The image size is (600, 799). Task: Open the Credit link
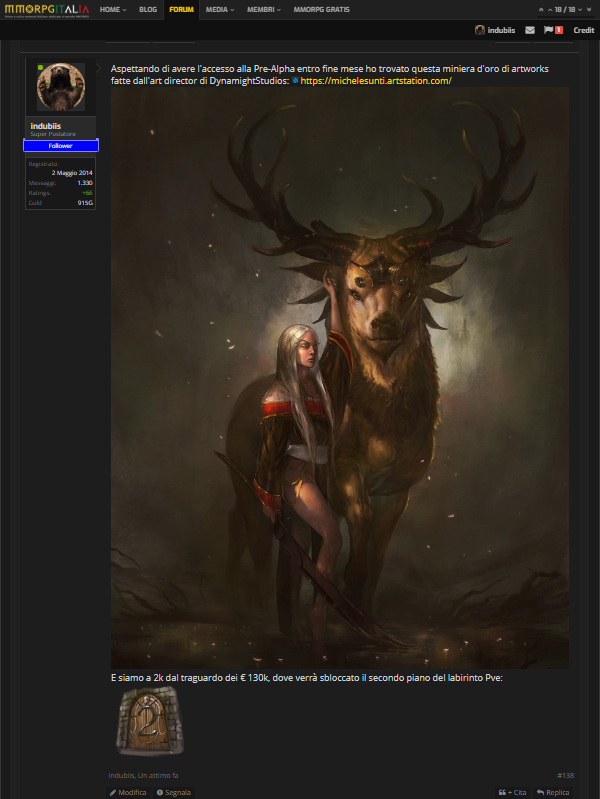[584, 30]
